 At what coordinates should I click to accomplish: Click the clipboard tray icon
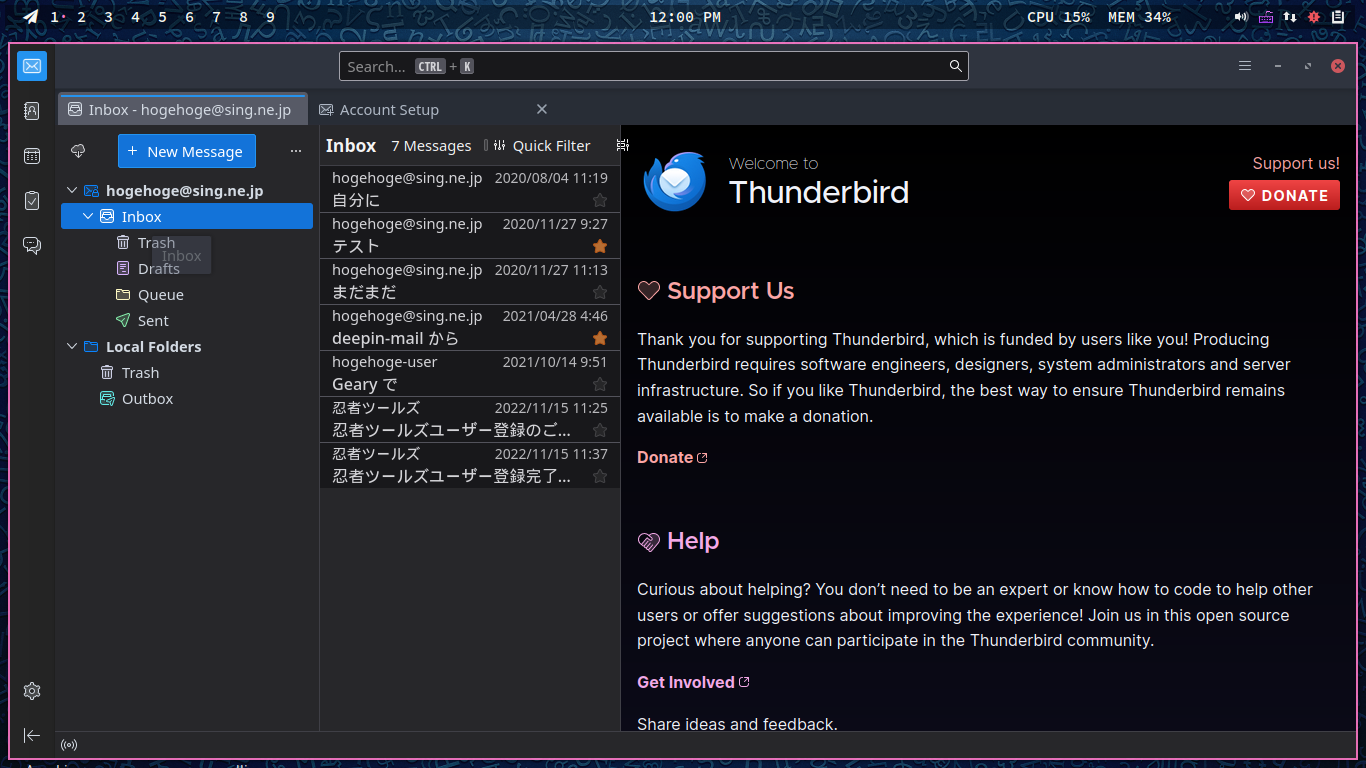click(x=1338, y=17)
